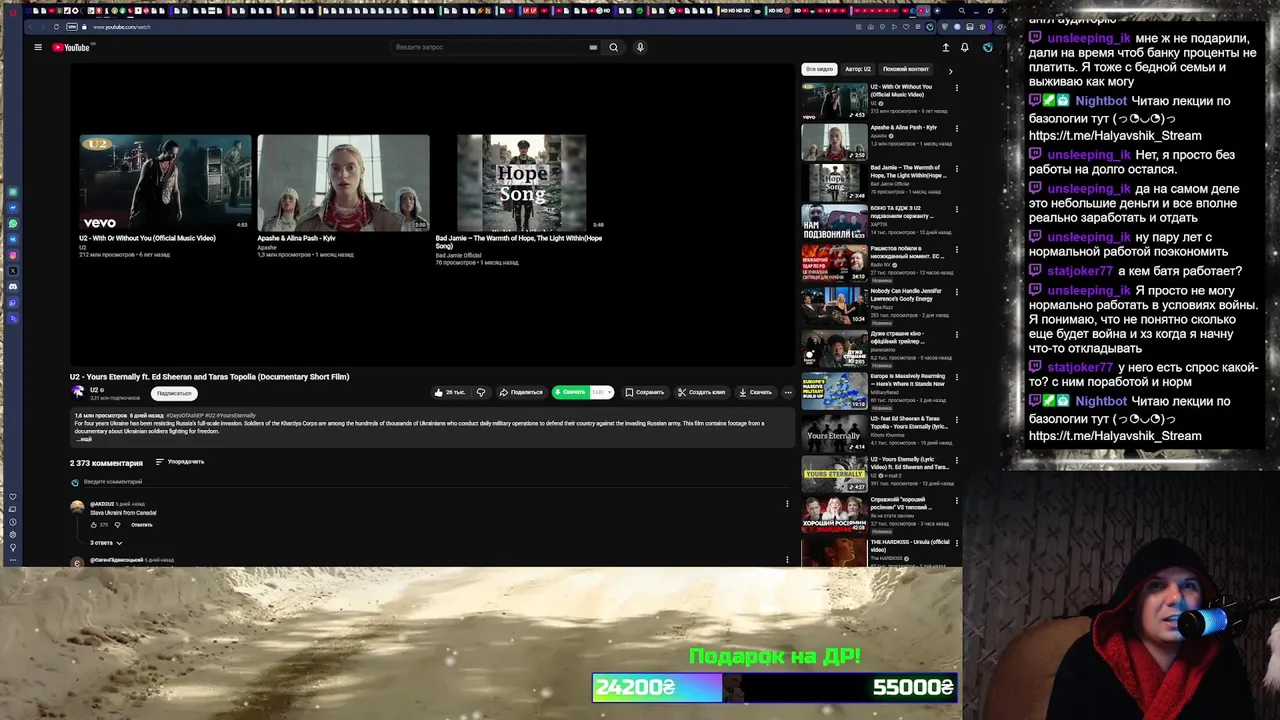Click the green Скачать download button
This screenshot has width=1280, height=720.
coord(570,392)
